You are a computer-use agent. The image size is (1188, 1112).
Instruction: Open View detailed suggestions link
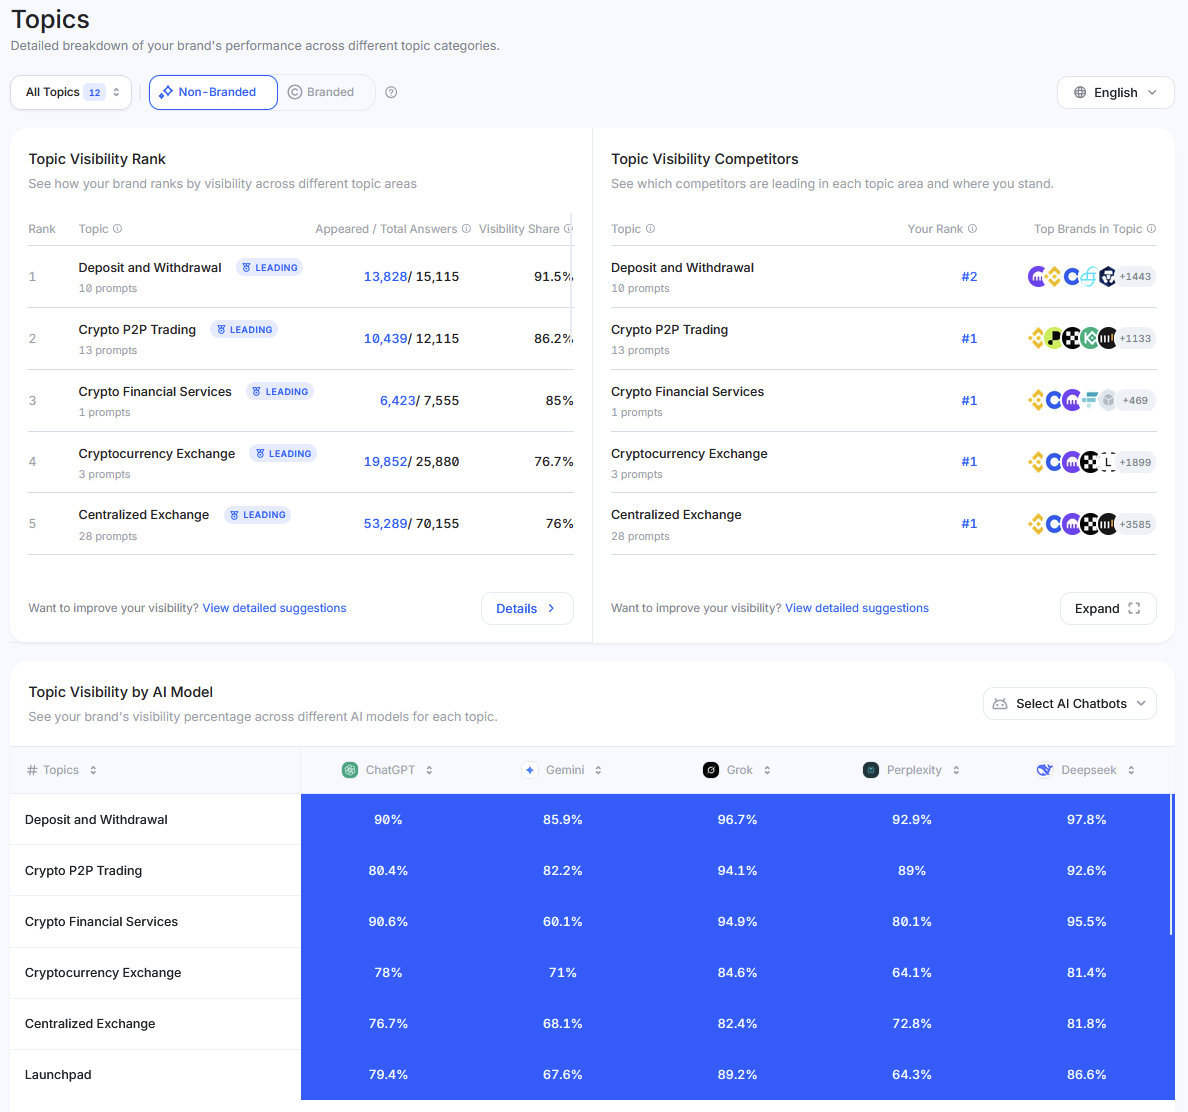click(x=274, y=608)
